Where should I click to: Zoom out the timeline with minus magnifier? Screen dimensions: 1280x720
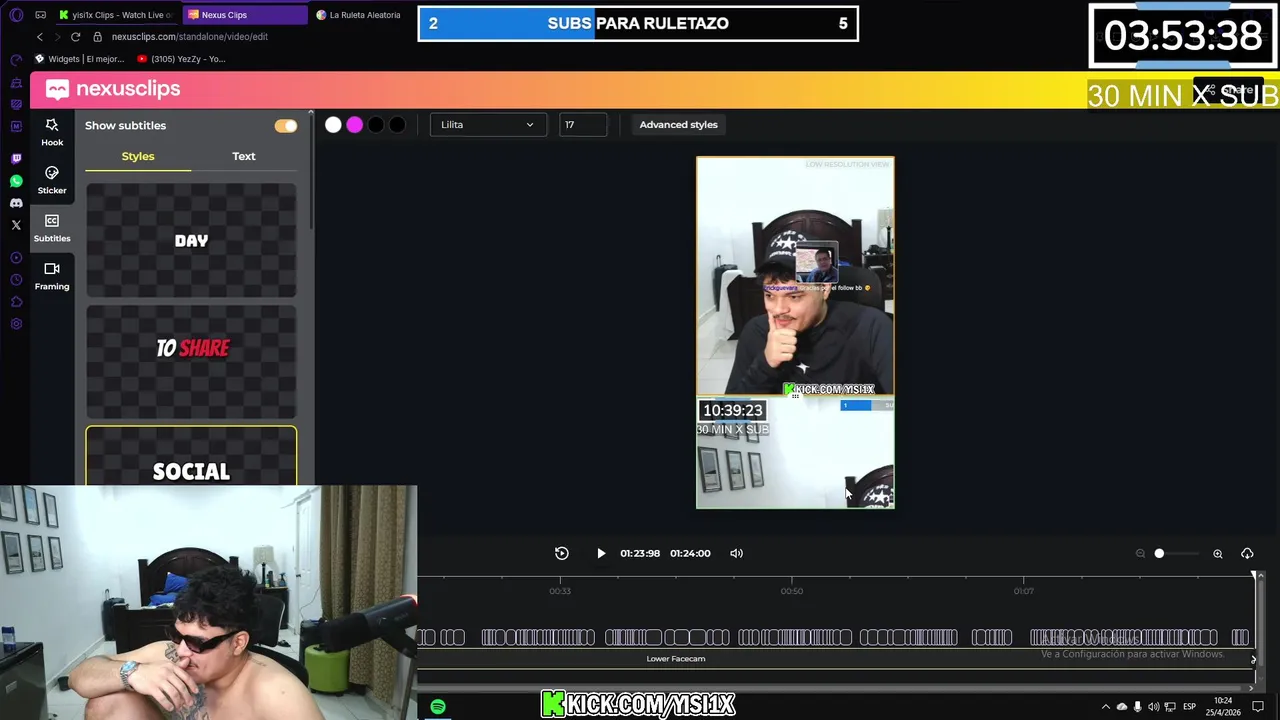(x=1140, y=553)
